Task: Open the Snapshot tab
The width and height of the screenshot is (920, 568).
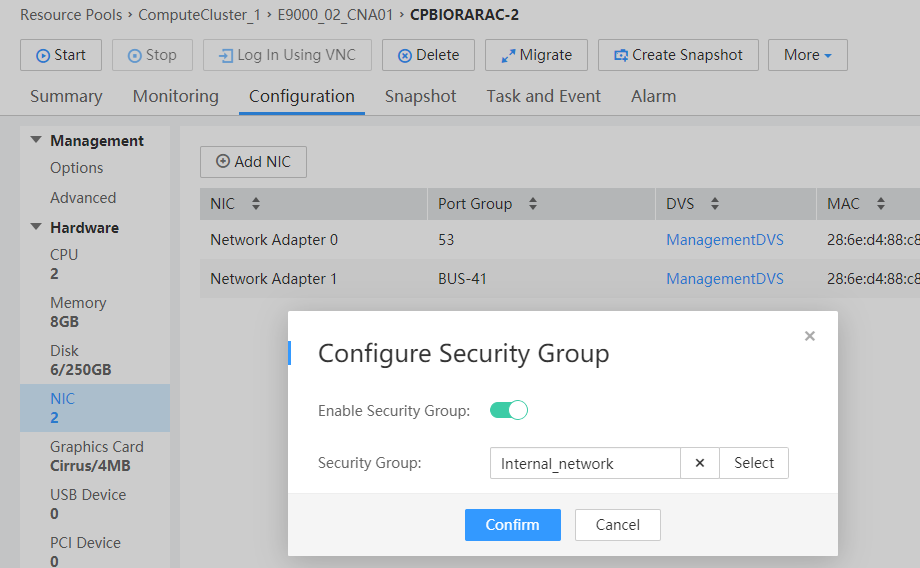Action: pos(420,96)
